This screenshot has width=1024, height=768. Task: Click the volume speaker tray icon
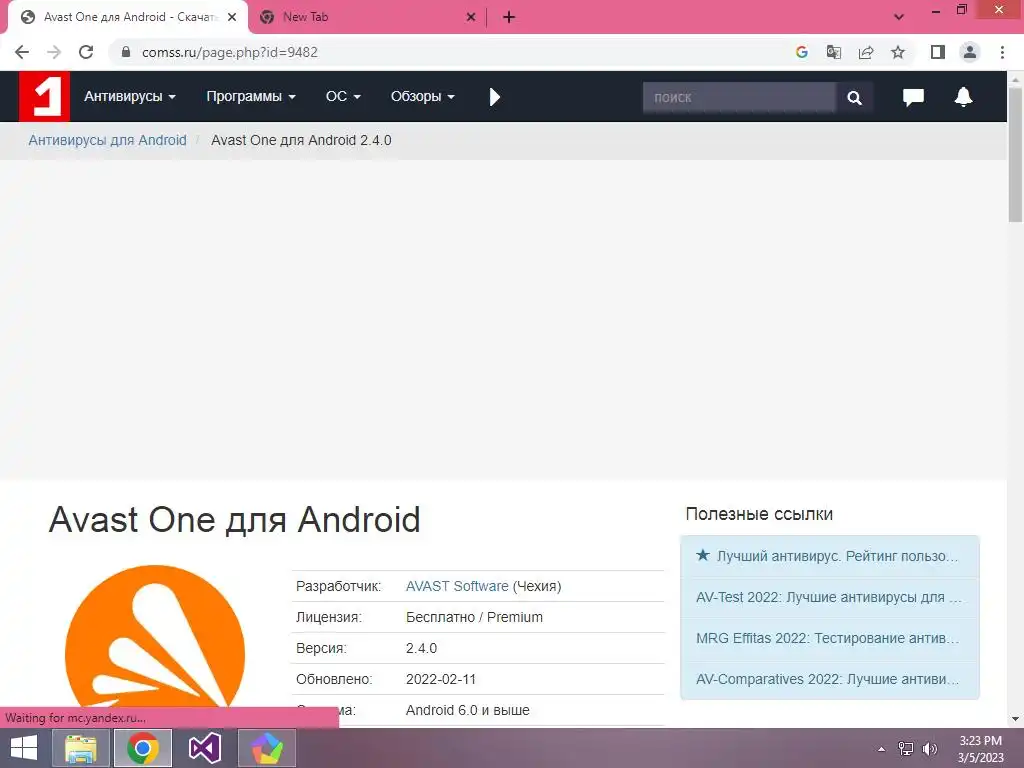pyautogui.click(x=929, y=749)
